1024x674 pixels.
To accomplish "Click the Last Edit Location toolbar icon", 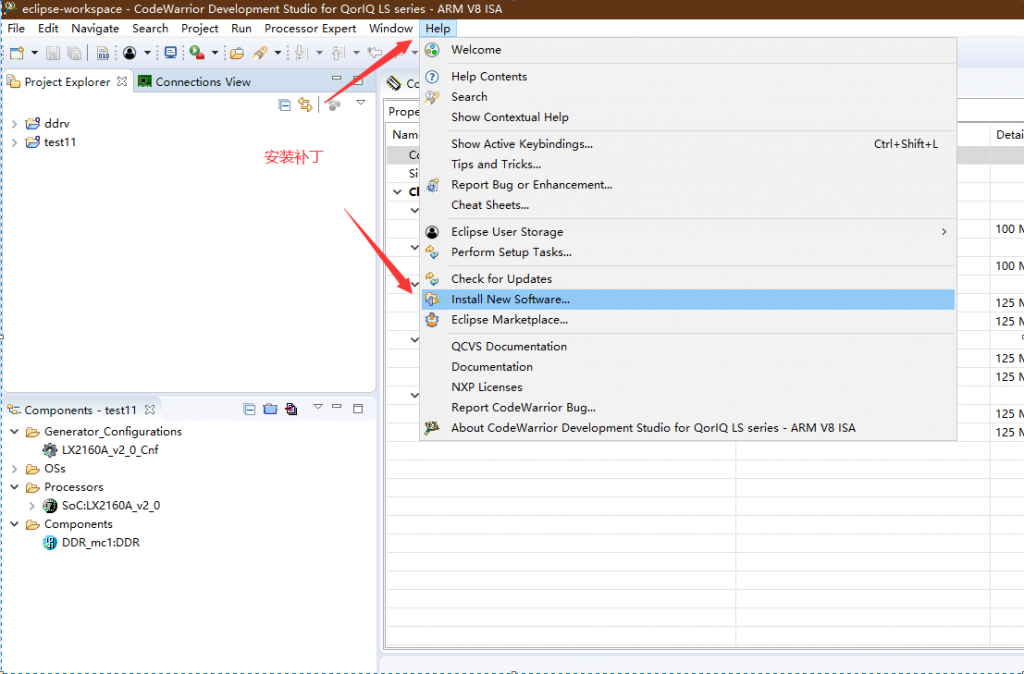I will [375, 53].
